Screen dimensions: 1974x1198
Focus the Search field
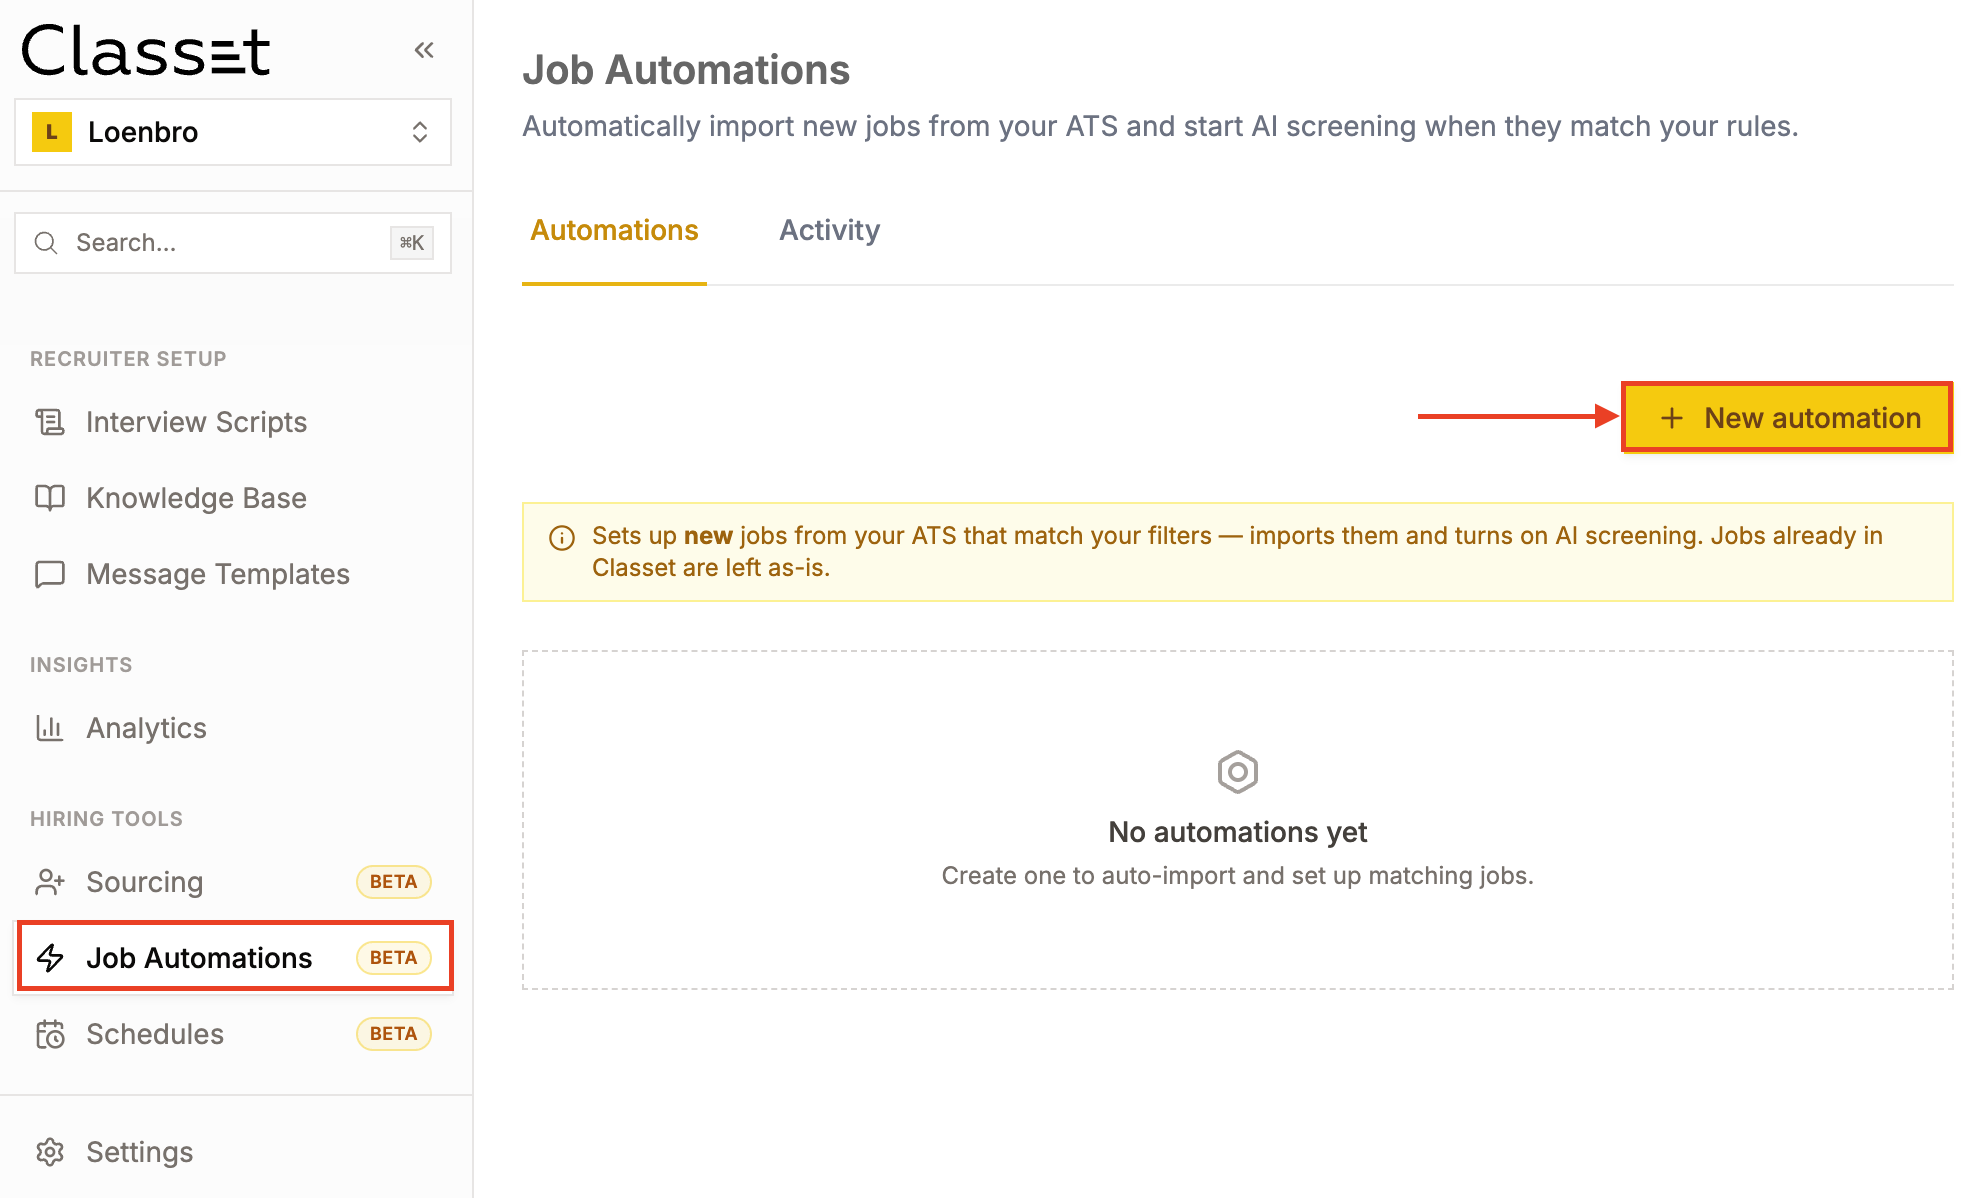click(233, 243)
